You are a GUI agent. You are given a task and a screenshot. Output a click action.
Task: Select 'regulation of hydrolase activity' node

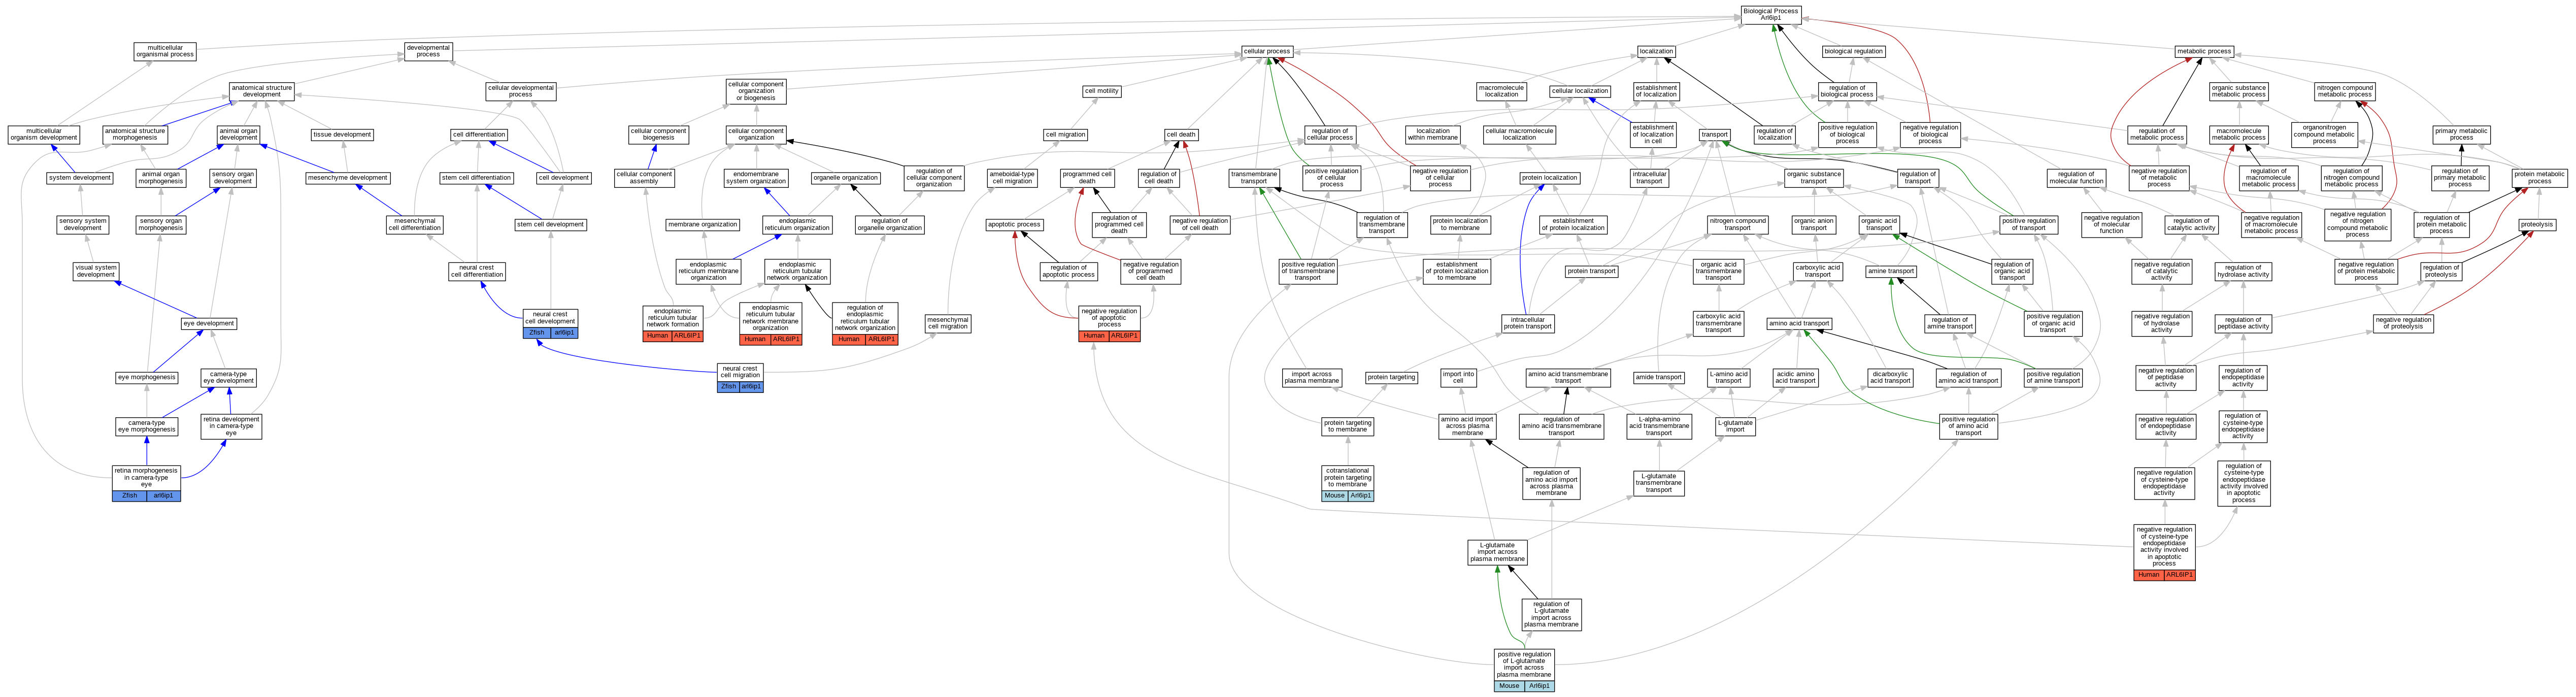[2243, 271]
